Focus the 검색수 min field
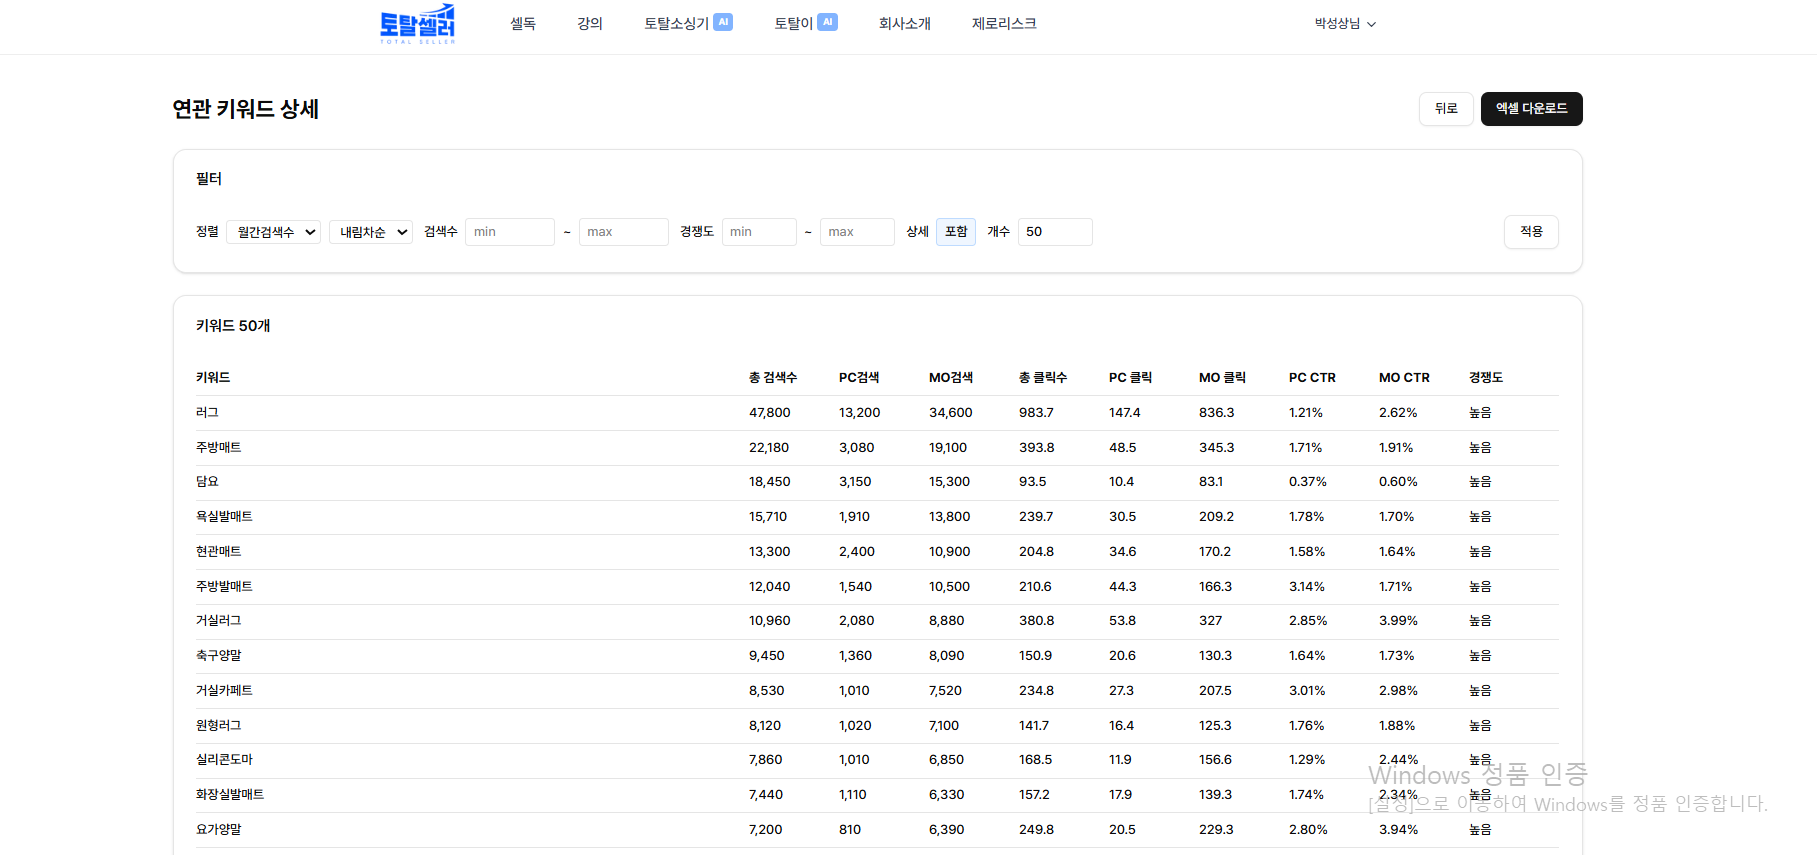Screen dimensions: 1817x855 510,232
